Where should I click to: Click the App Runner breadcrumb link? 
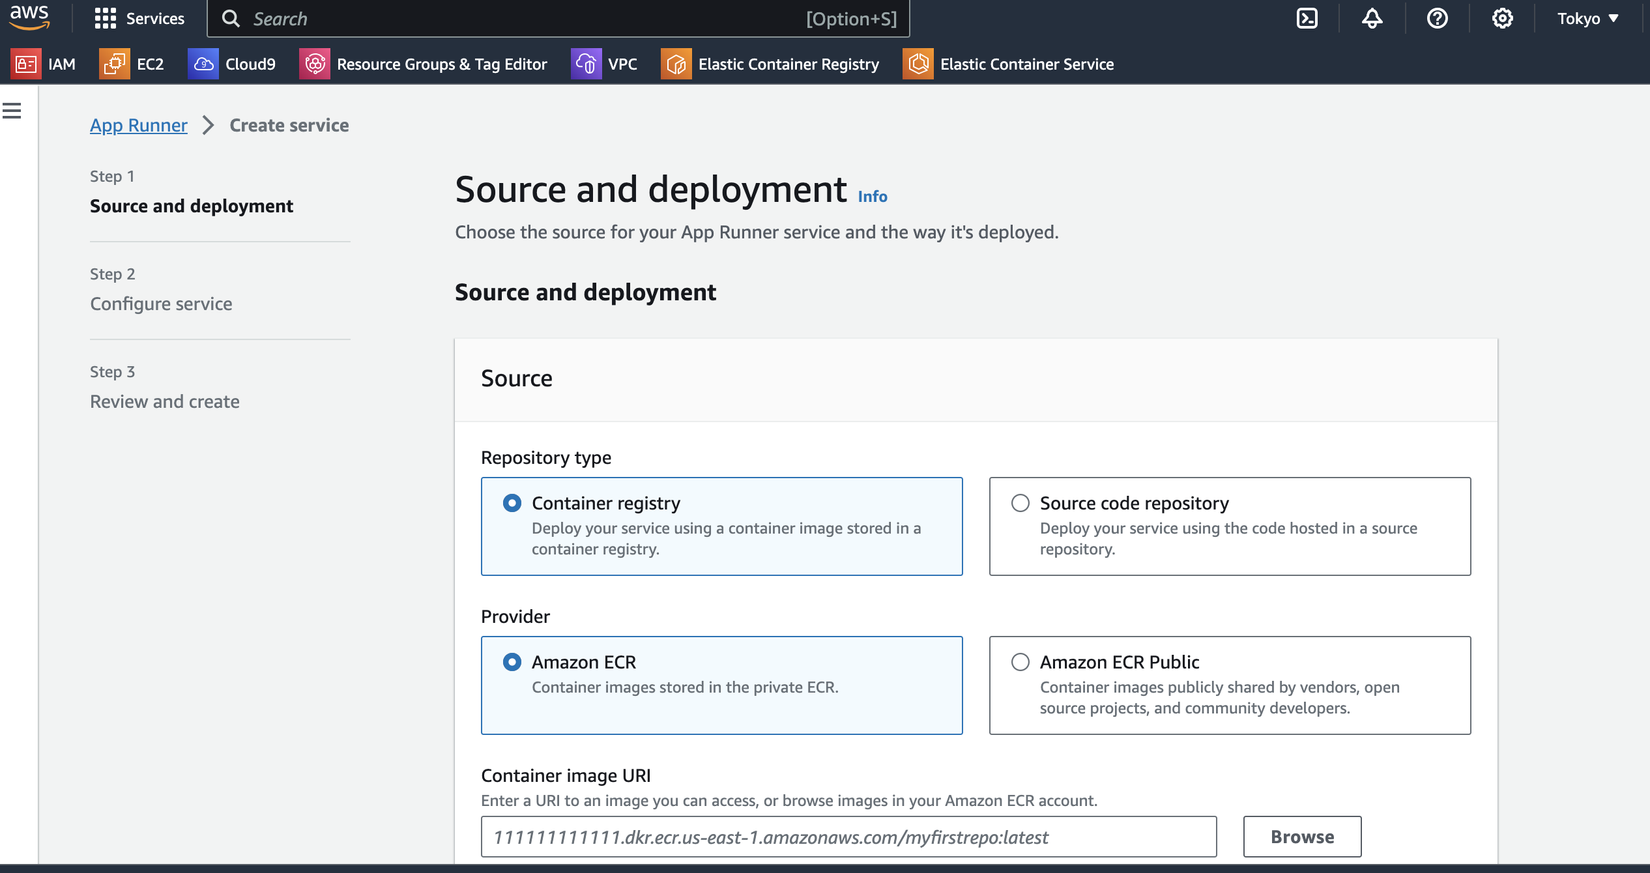(x=138, y=125)
